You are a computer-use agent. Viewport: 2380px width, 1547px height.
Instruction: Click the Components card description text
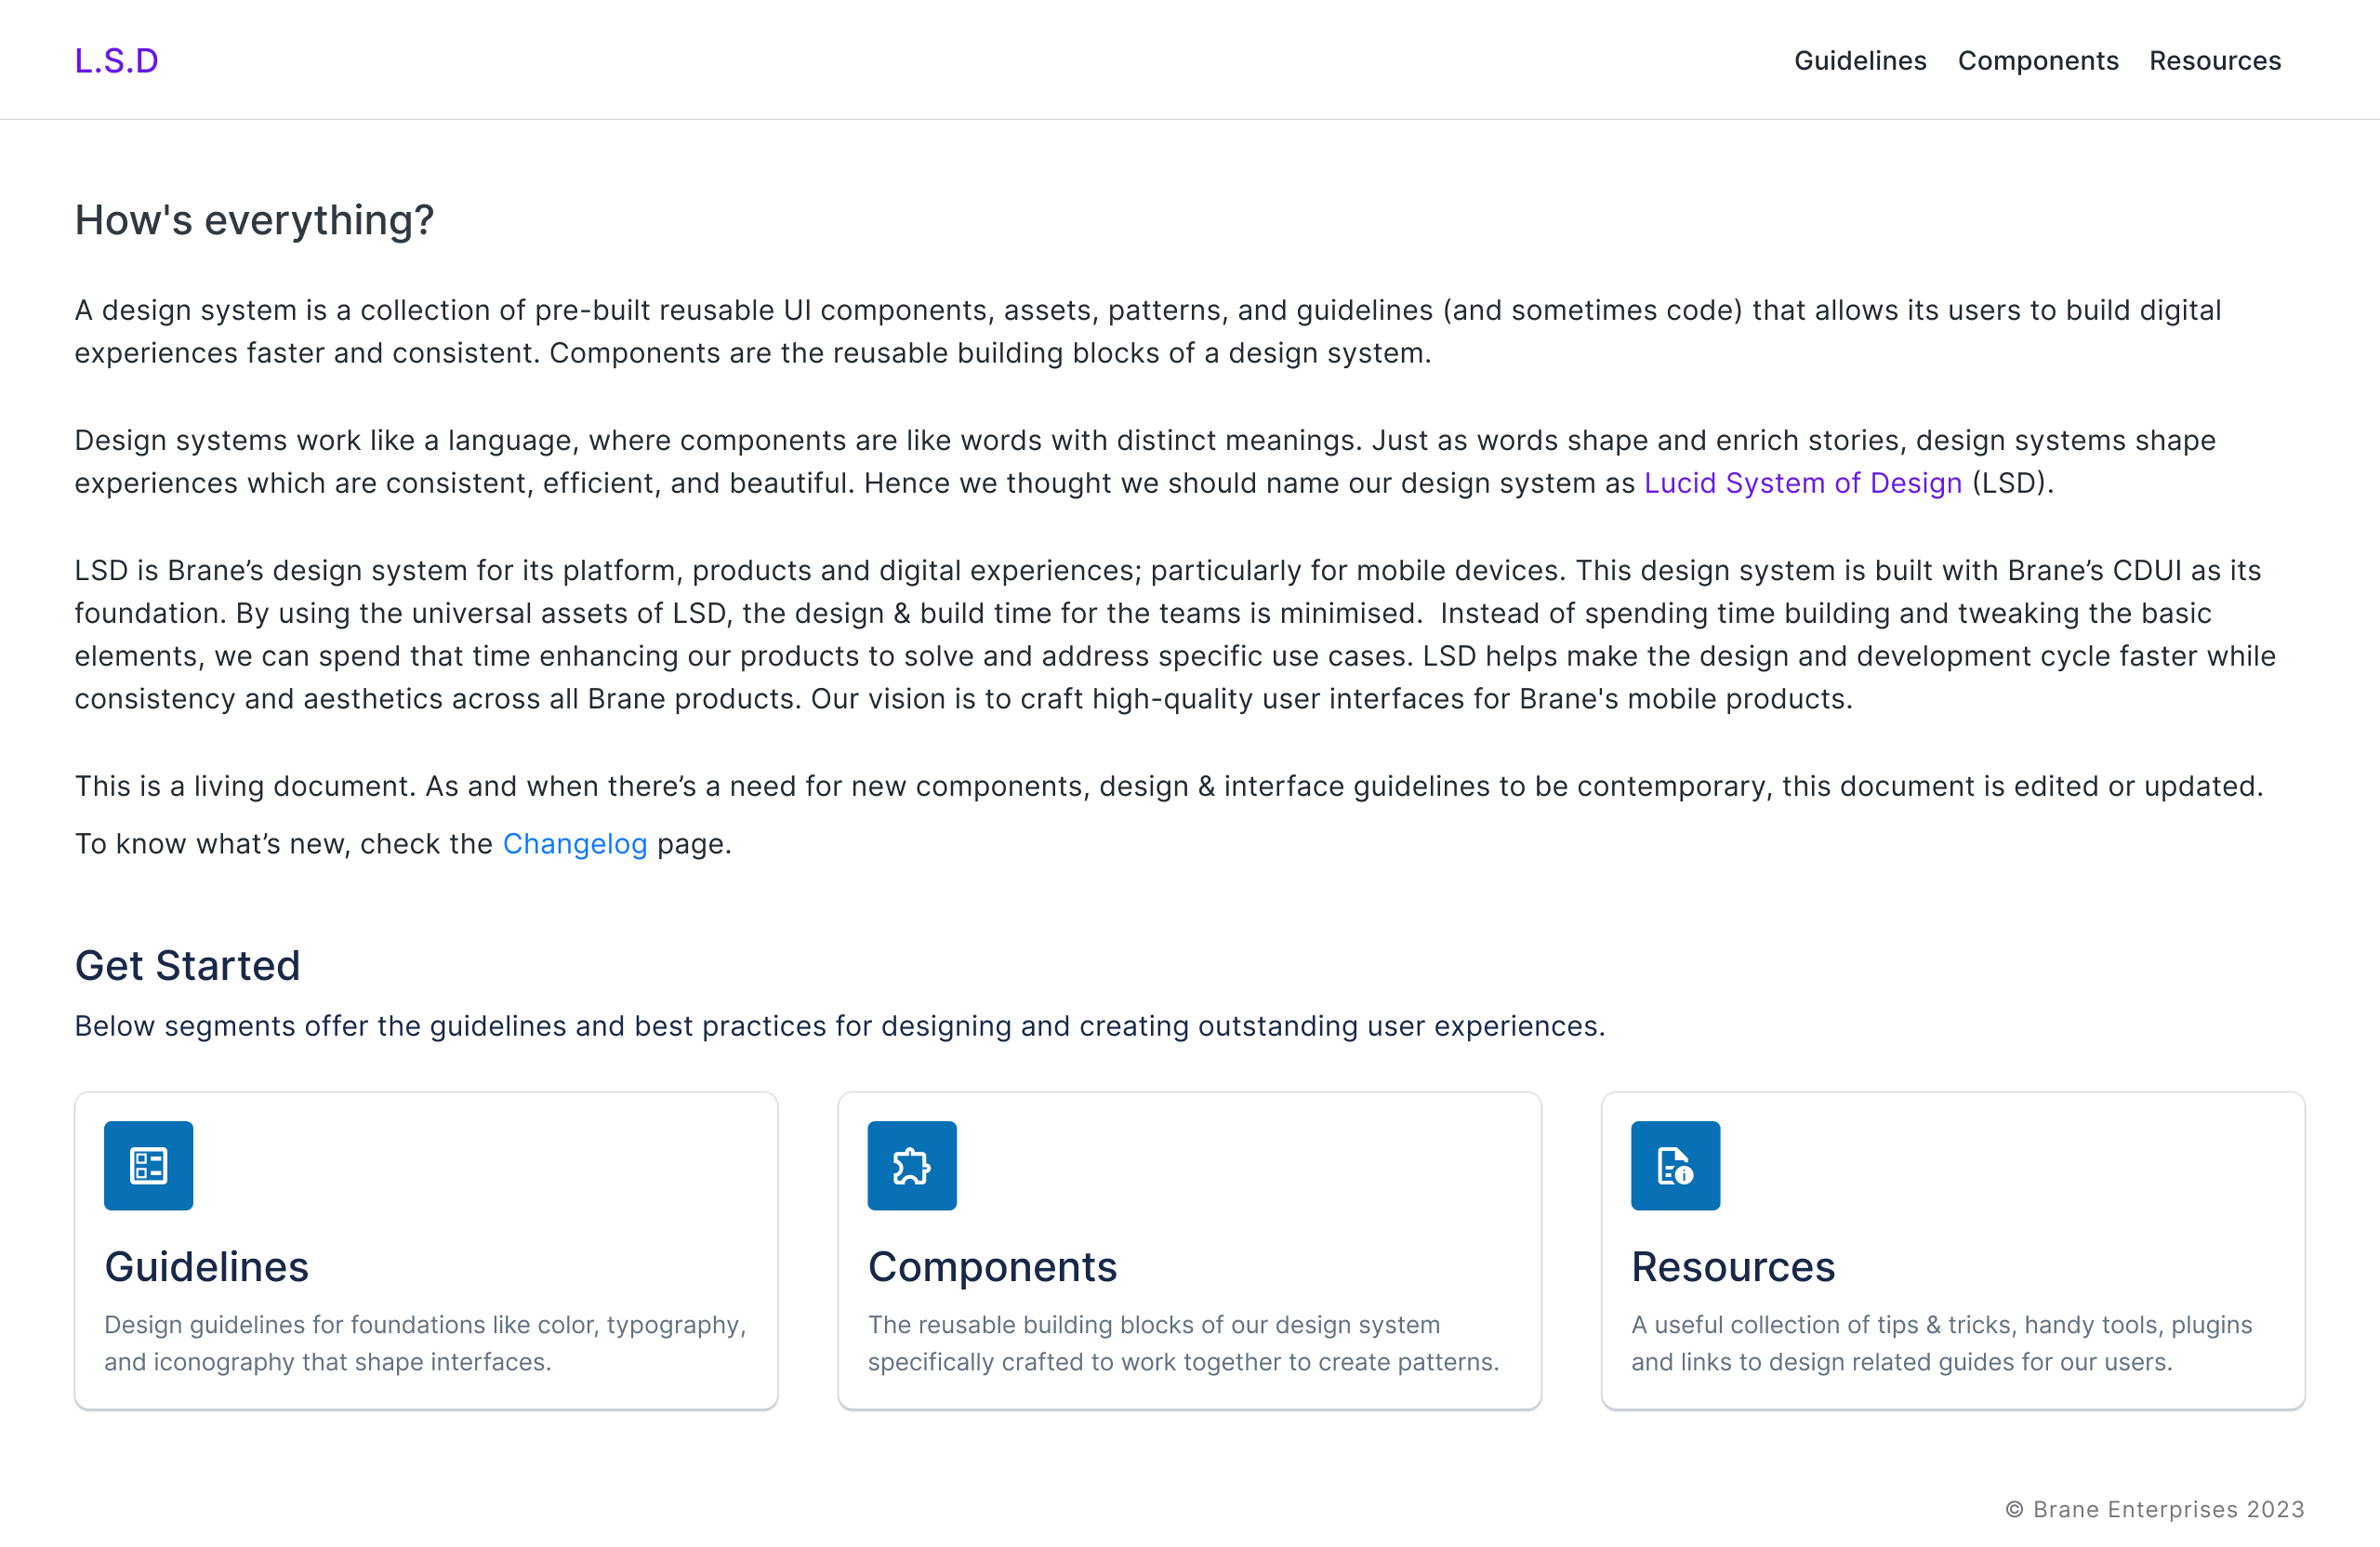pos(1183,1343)
